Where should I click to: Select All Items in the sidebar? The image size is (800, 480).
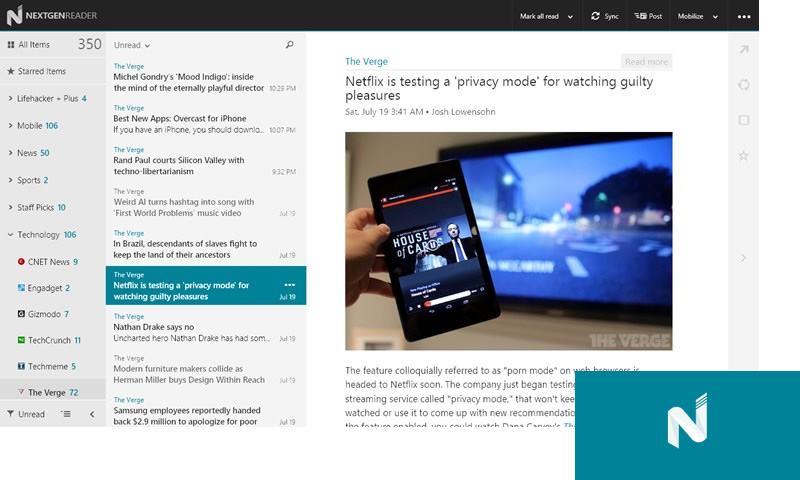point(34,44)
